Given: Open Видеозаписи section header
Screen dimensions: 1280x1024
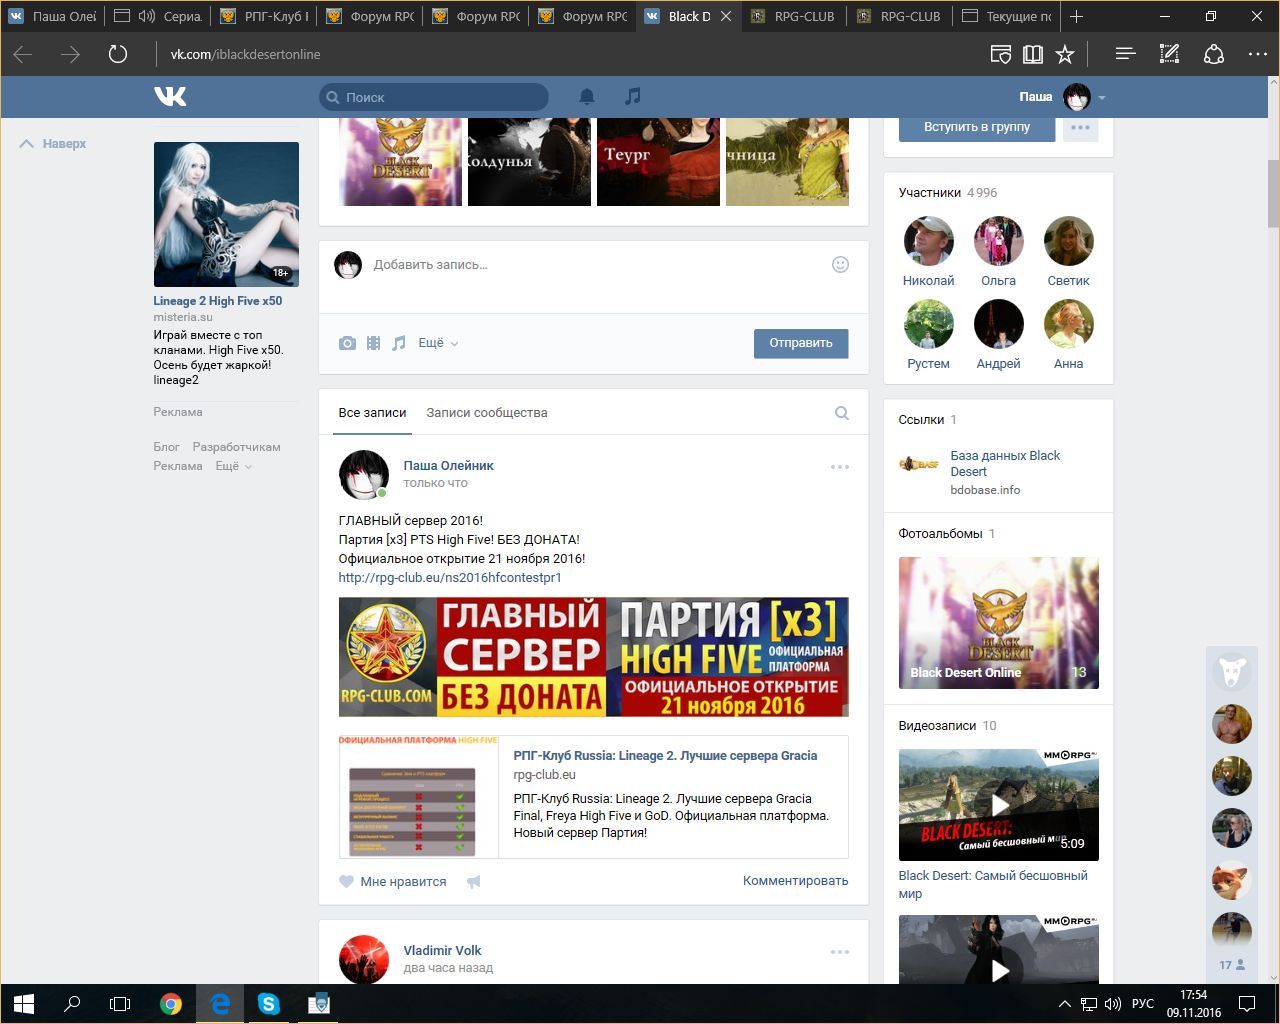Looking at the screenshot, I should click(947, 726).
